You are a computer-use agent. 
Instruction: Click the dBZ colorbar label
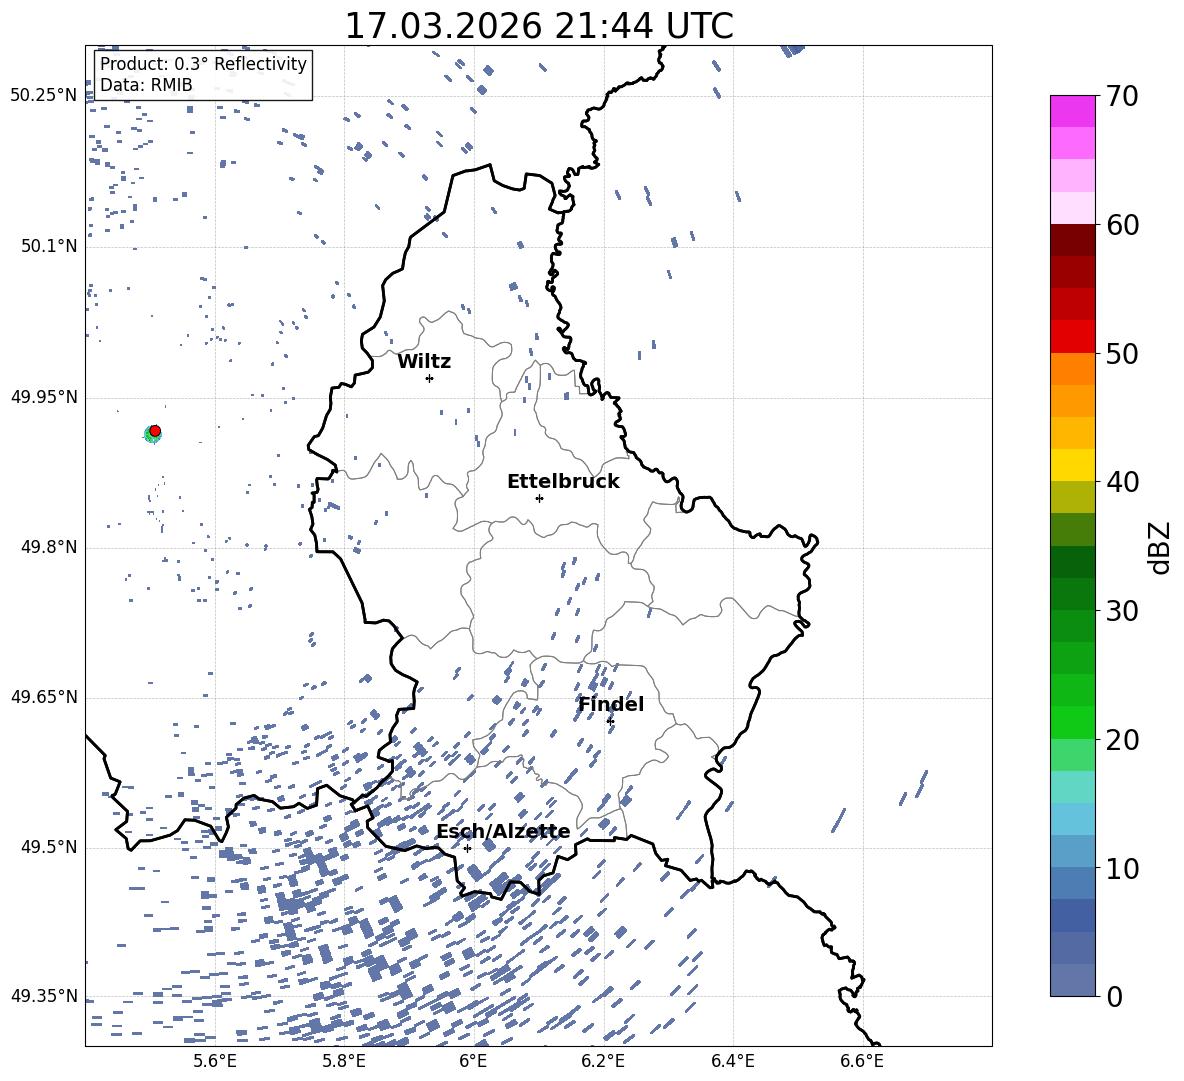click(1159, 548)
